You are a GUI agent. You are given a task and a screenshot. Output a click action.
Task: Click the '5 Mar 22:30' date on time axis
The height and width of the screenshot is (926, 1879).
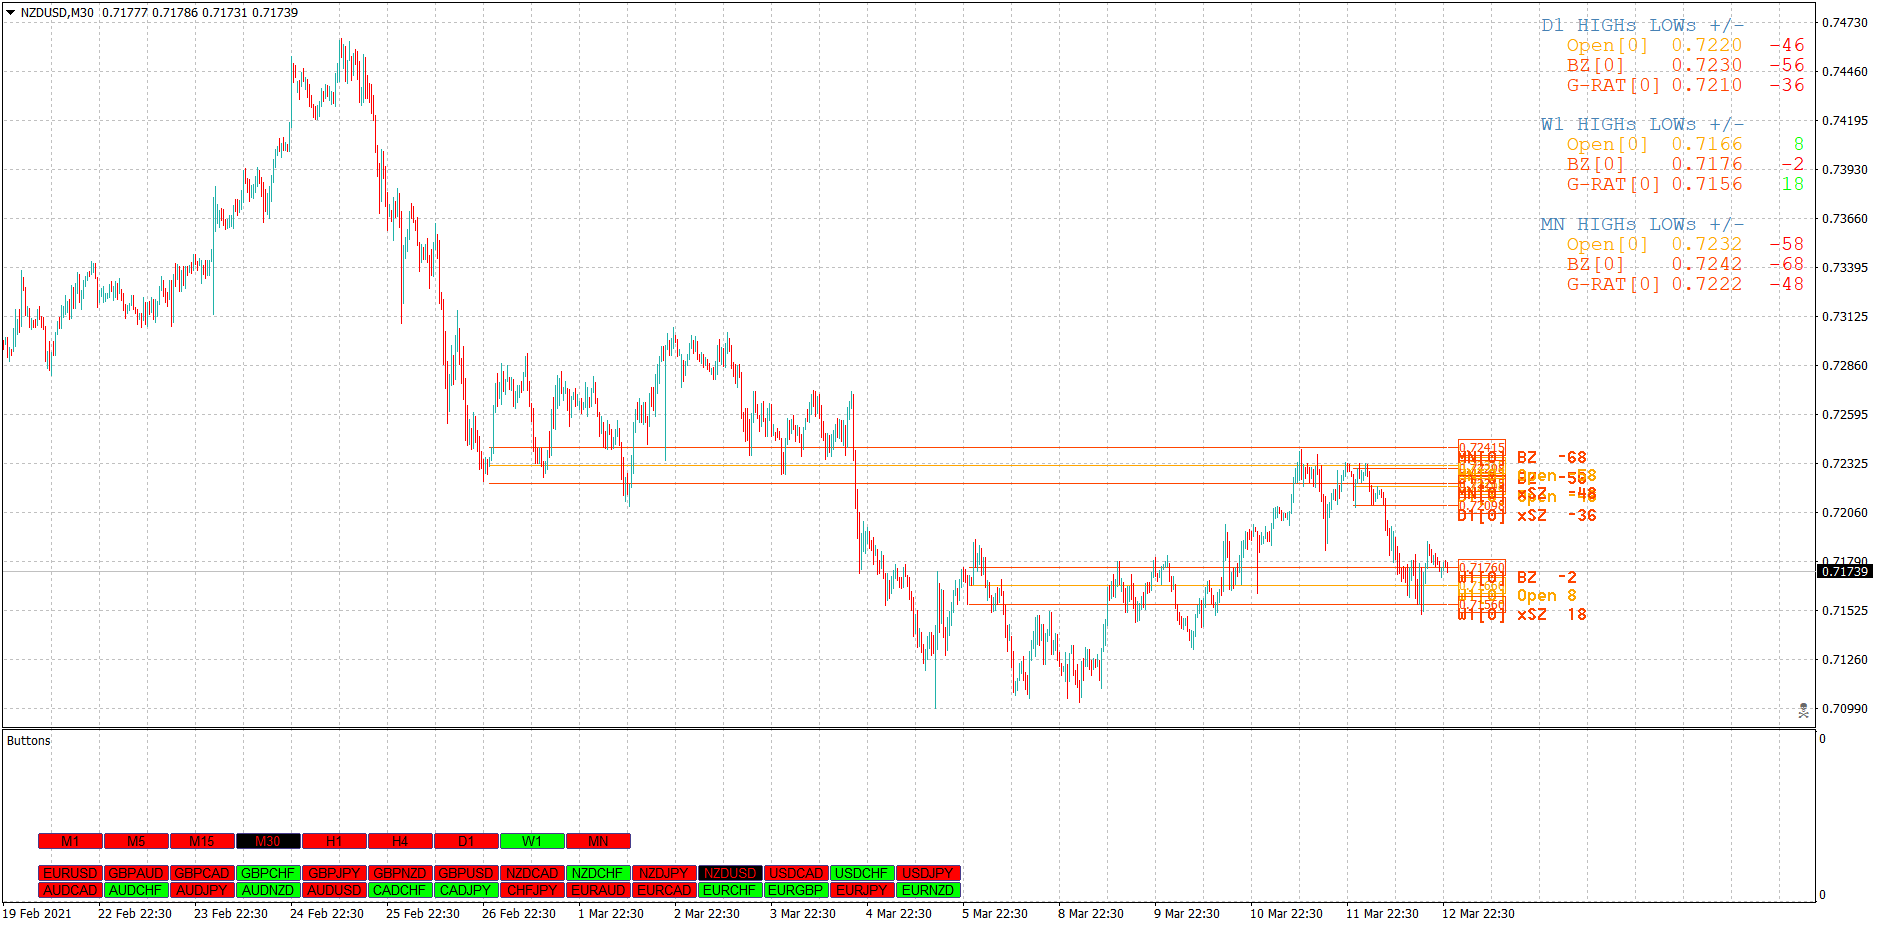coord(995,913)
